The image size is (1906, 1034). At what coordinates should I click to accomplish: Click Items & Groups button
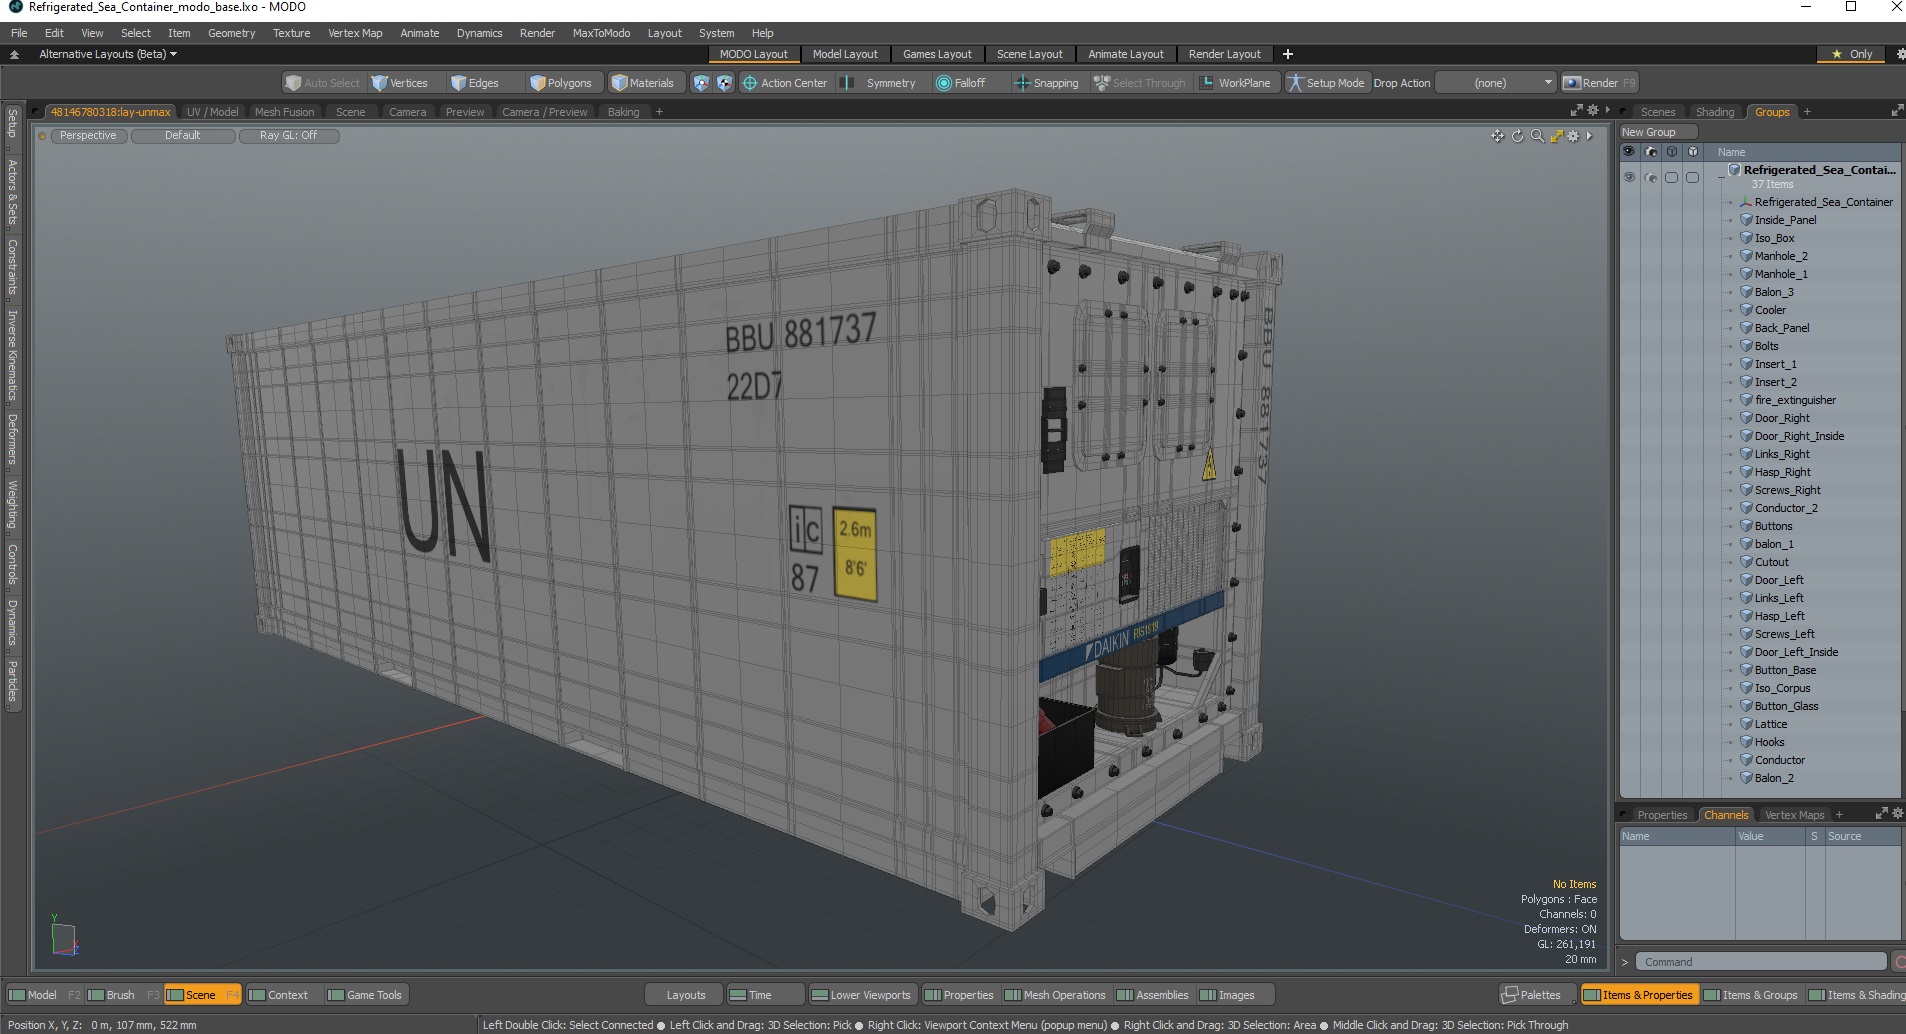coord(1750,995)
